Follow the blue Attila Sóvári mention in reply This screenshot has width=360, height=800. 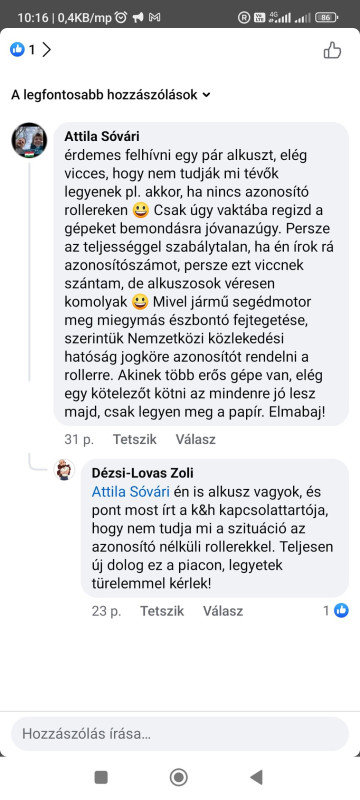pyautogui.click(x=131, y=492)
